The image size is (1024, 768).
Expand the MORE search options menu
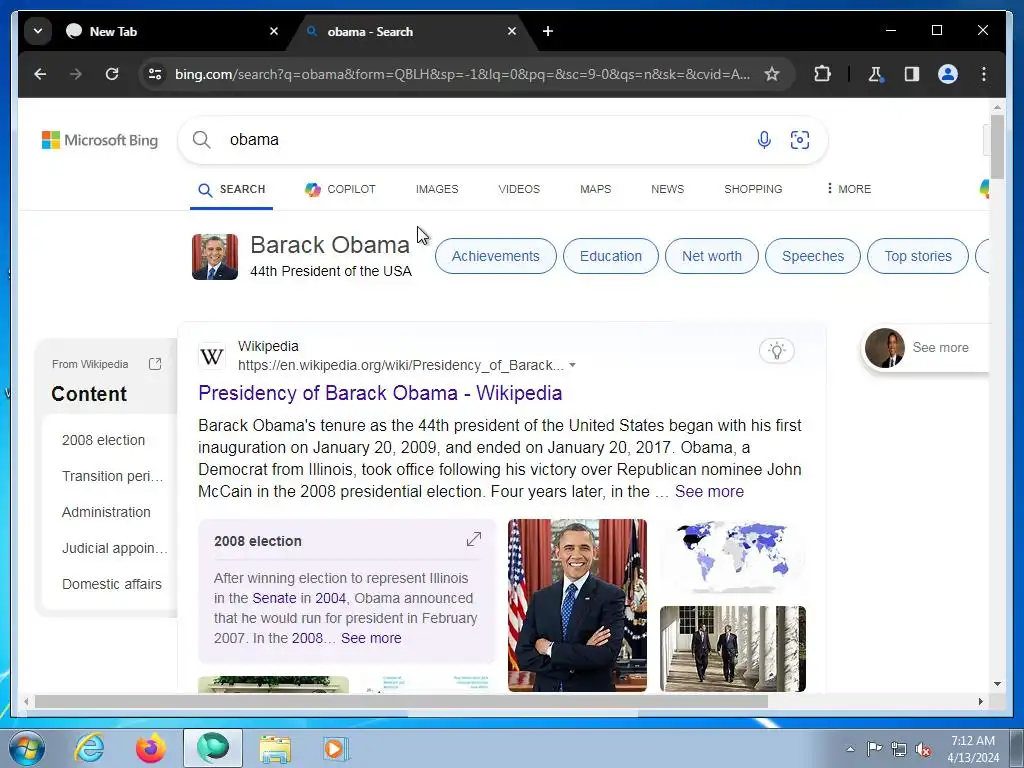point(848,189)
